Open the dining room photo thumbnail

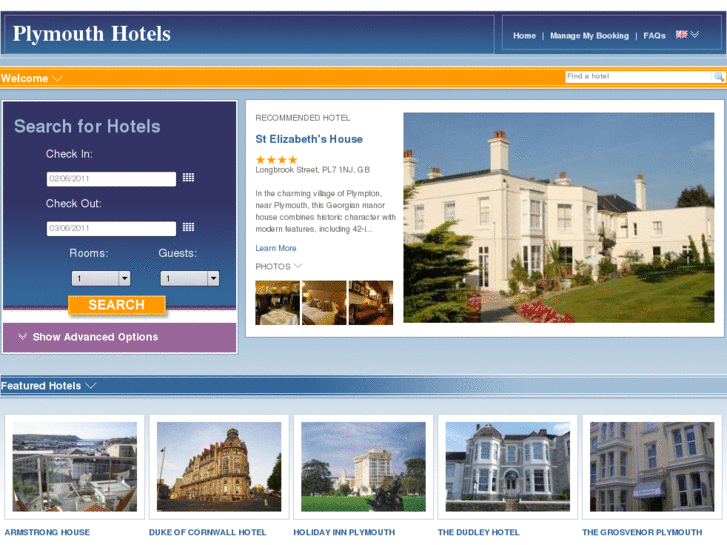coord(277,302)
